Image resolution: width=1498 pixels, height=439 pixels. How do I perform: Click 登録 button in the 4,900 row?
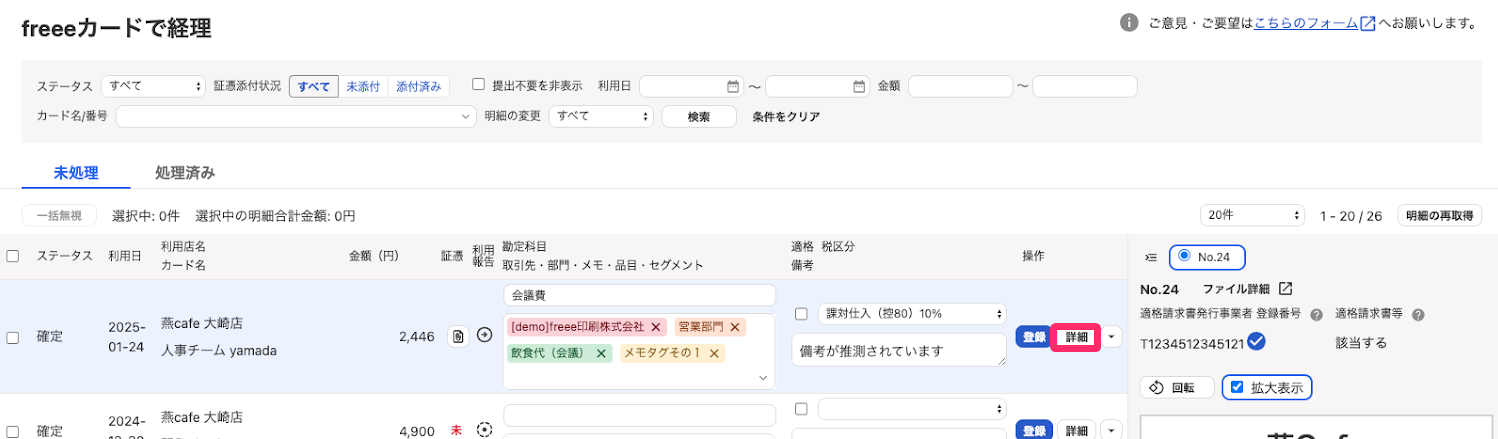[x=1034, y=431]
